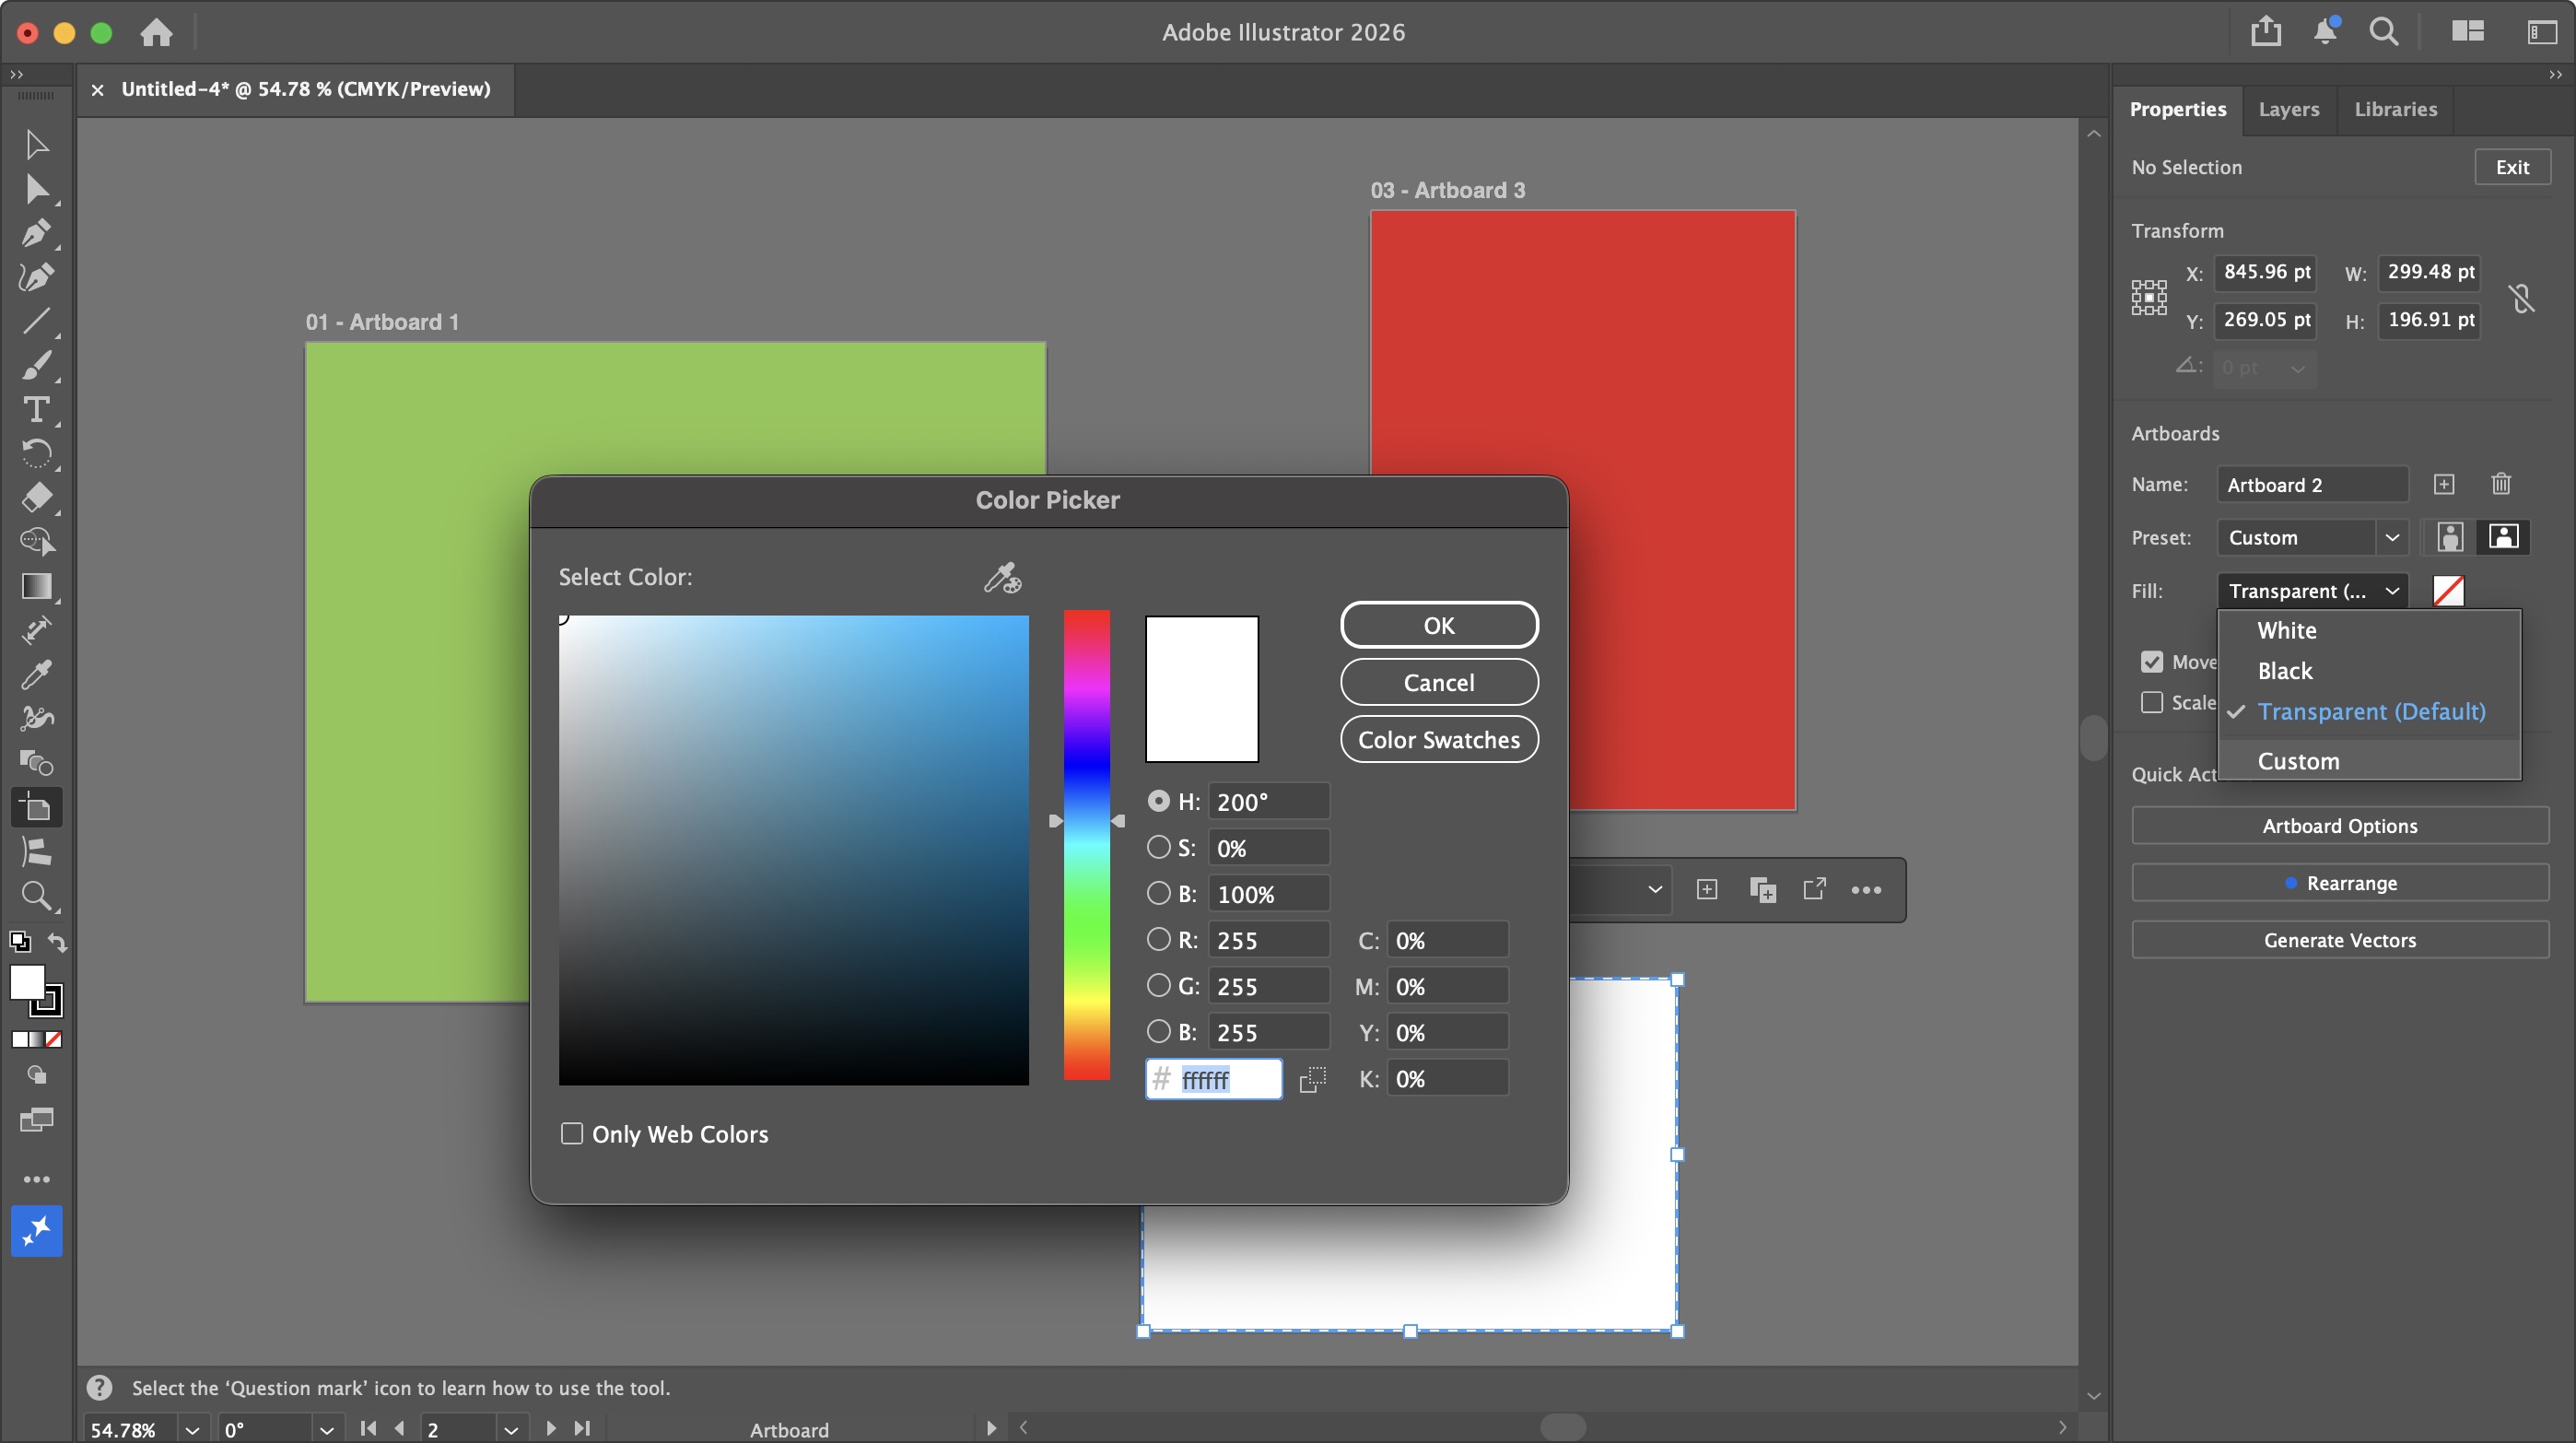Select the Type tool
2576x1443 pixels.
[37, 410]
